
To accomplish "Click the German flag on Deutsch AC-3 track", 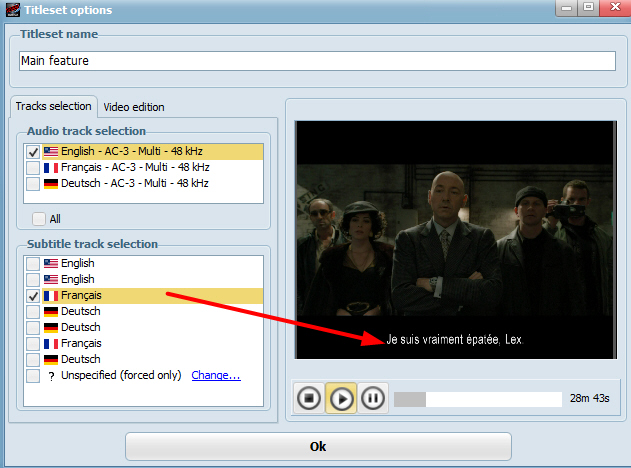I will pos(51,183).
